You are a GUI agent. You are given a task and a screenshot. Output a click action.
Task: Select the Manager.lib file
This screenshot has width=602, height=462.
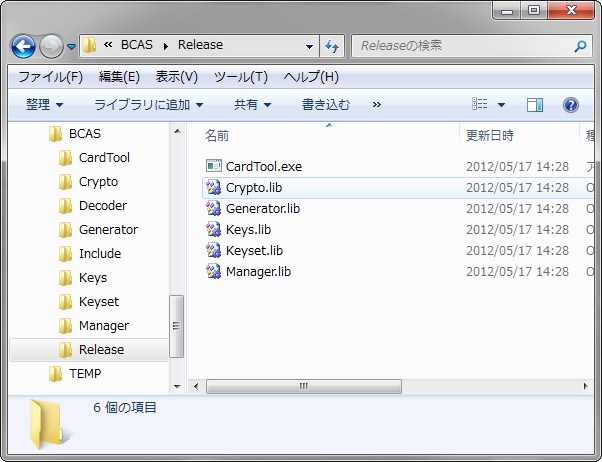(258, 271)
